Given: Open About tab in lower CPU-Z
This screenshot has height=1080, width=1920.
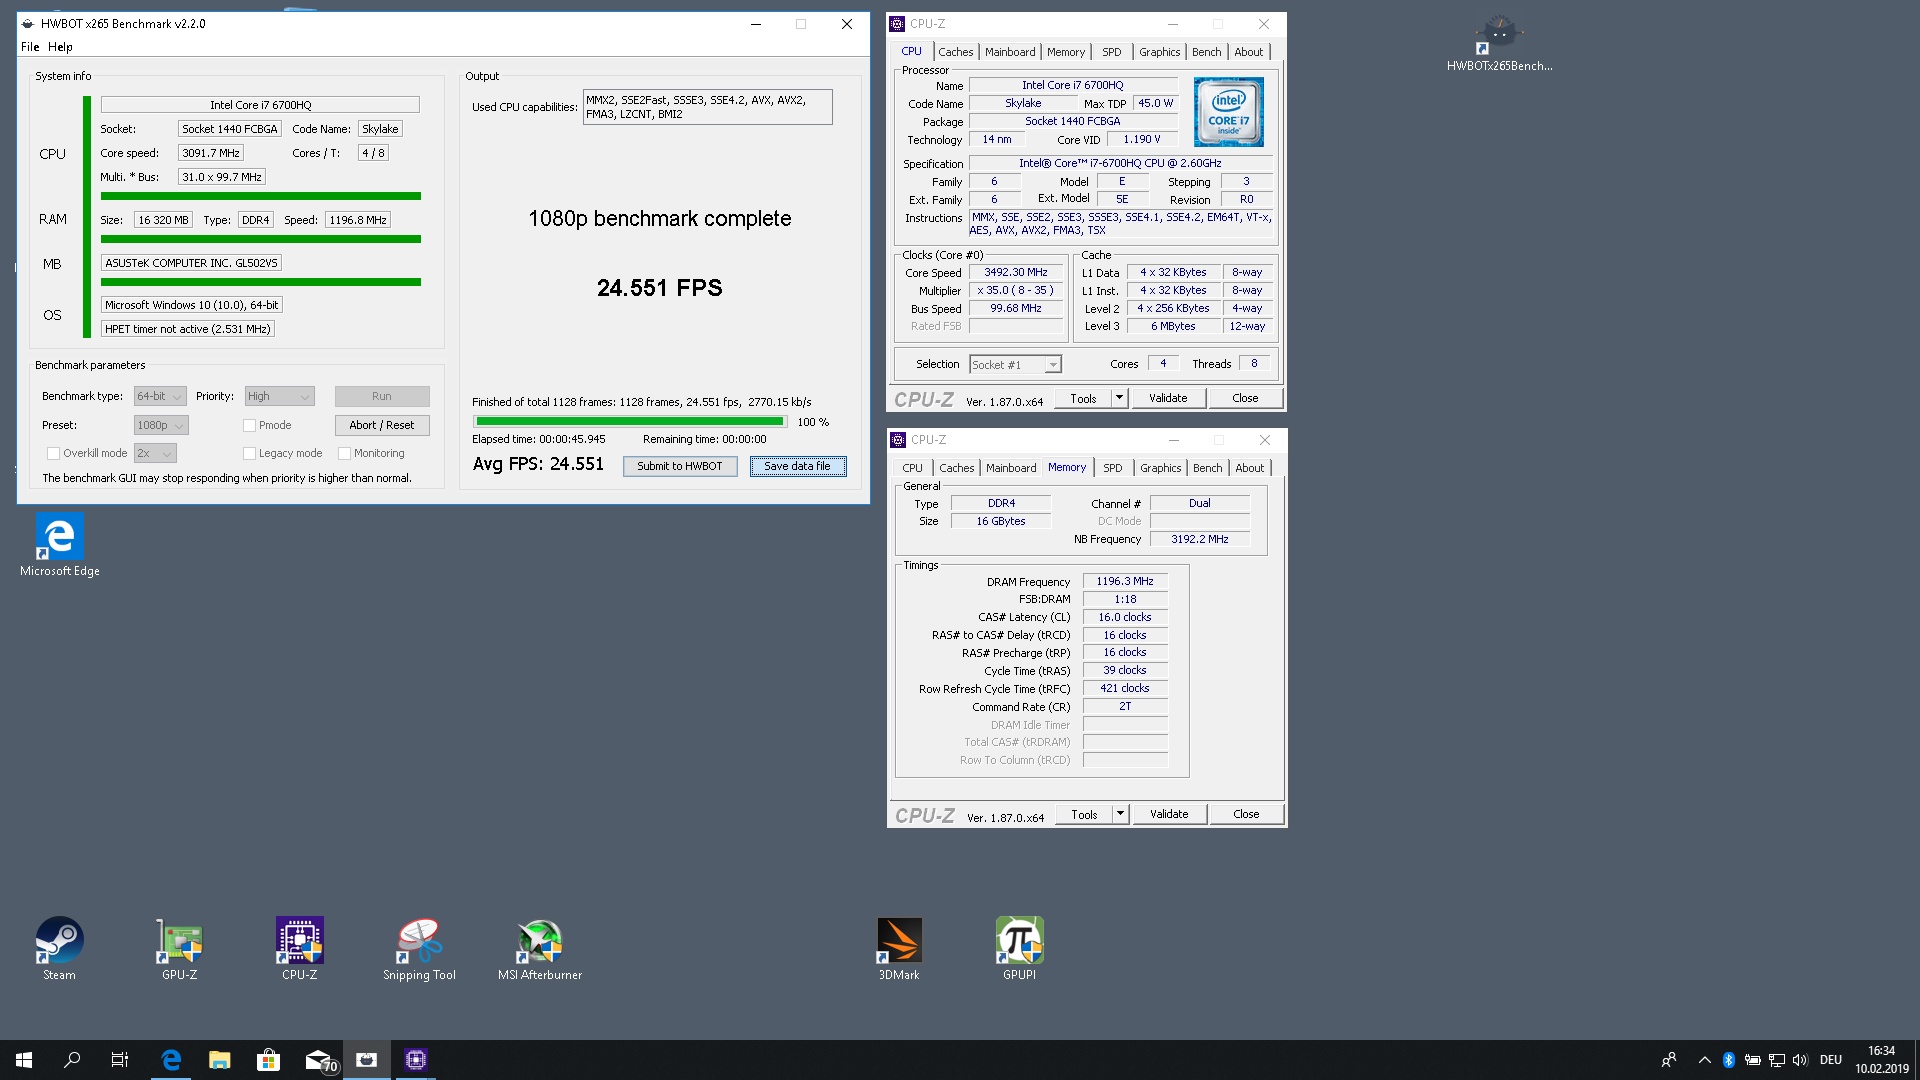Looking at the screenshot, I should 1249,468.
